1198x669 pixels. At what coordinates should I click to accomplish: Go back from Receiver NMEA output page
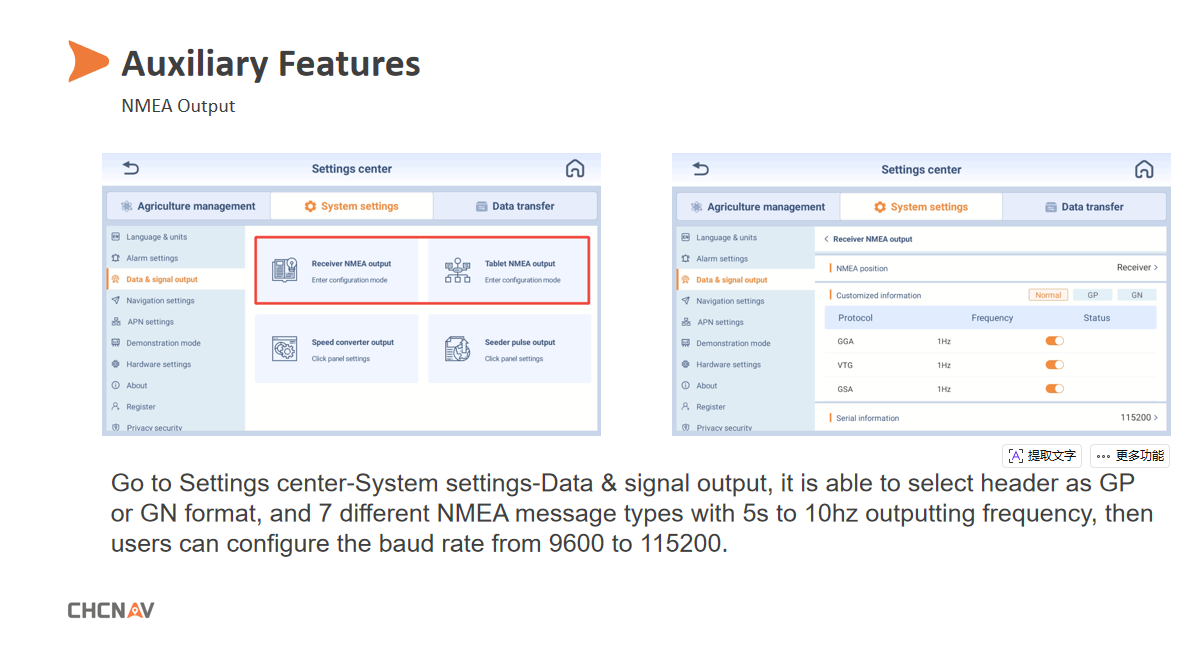coord(827,239)
